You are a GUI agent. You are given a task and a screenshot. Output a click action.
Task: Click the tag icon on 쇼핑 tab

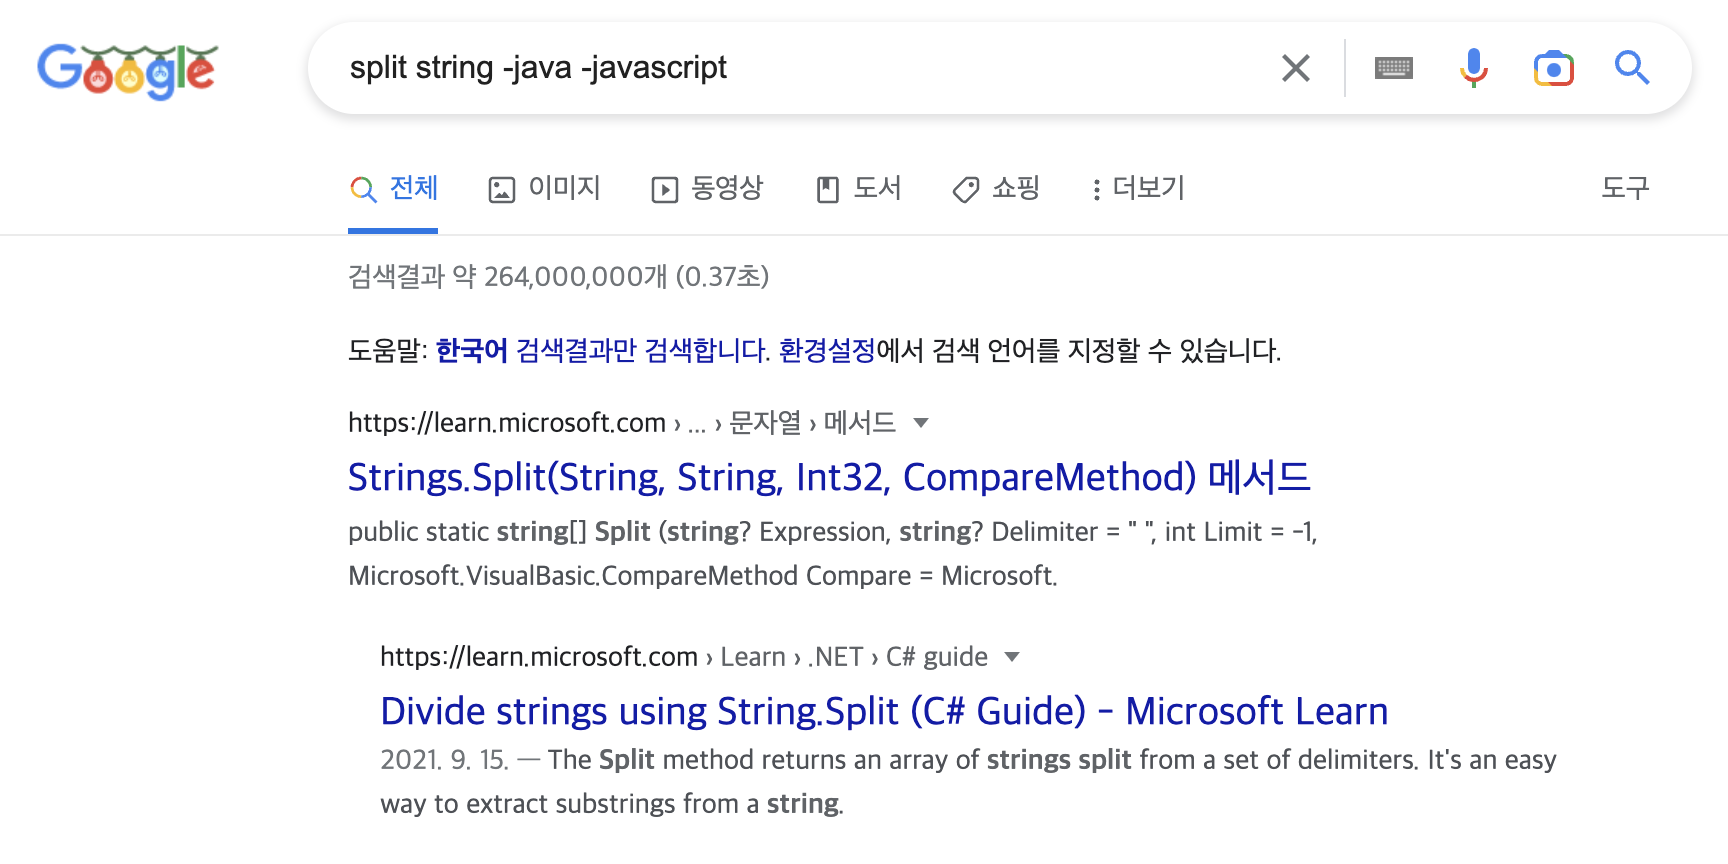point(966,190)
